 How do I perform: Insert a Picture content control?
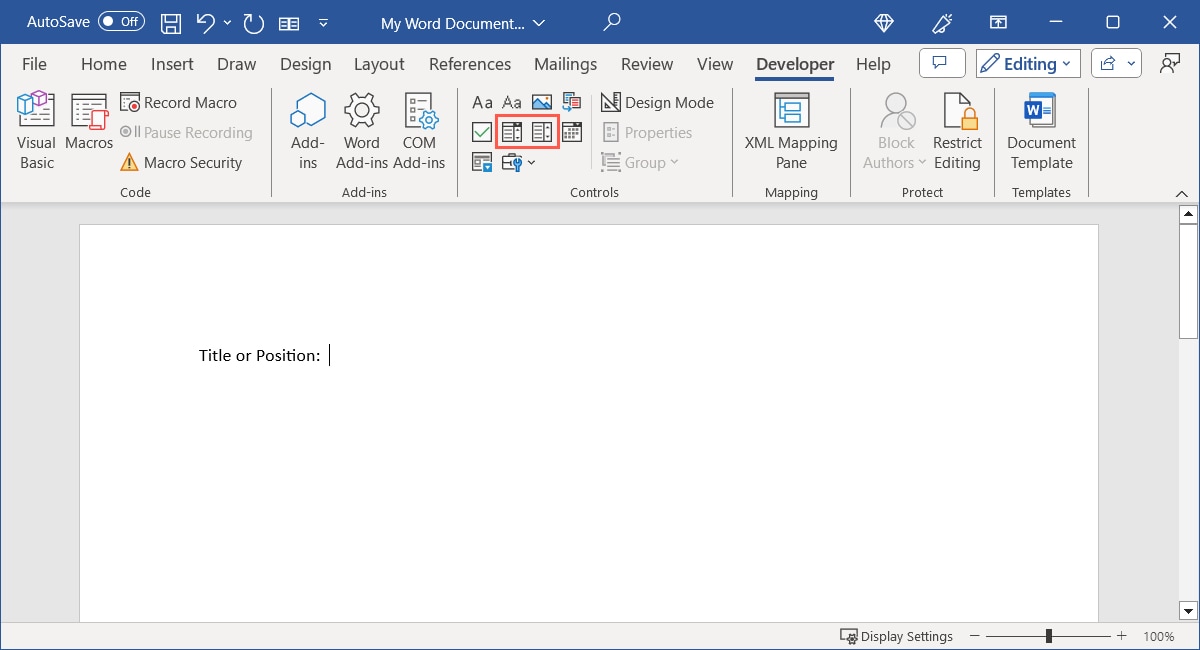pyautogui.click(x=541, y=101)
